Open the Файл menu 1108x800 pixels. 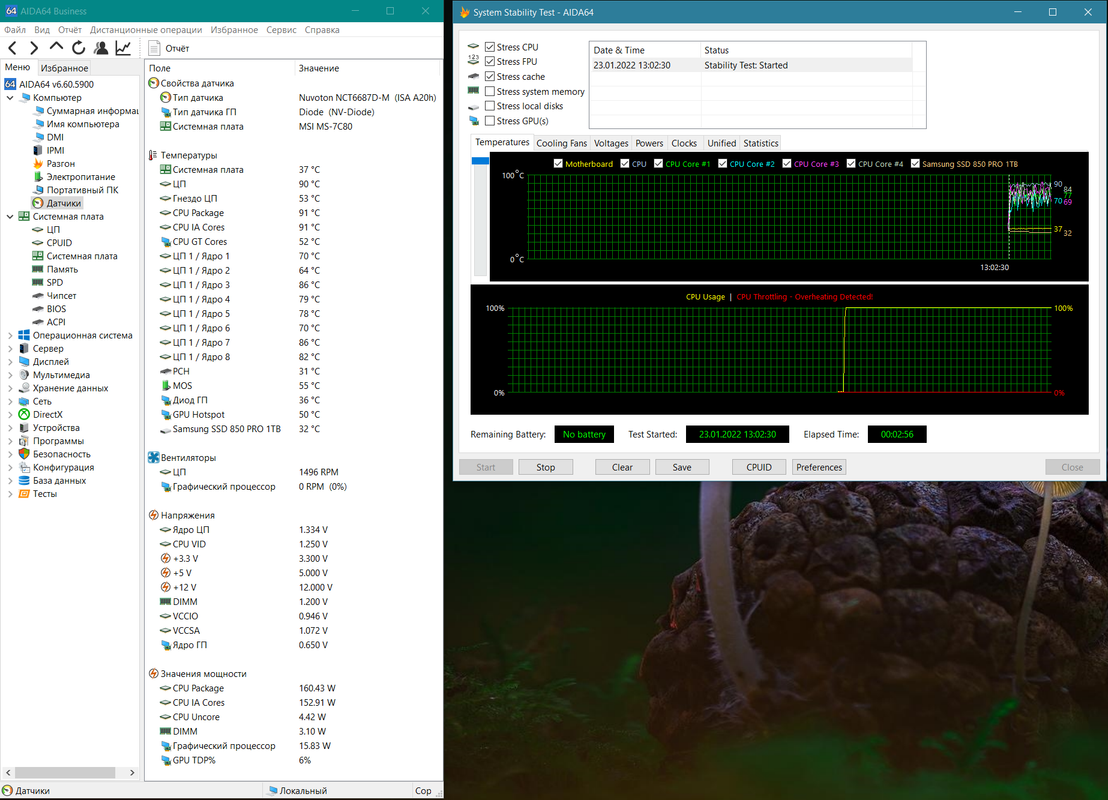coord(15,30)
